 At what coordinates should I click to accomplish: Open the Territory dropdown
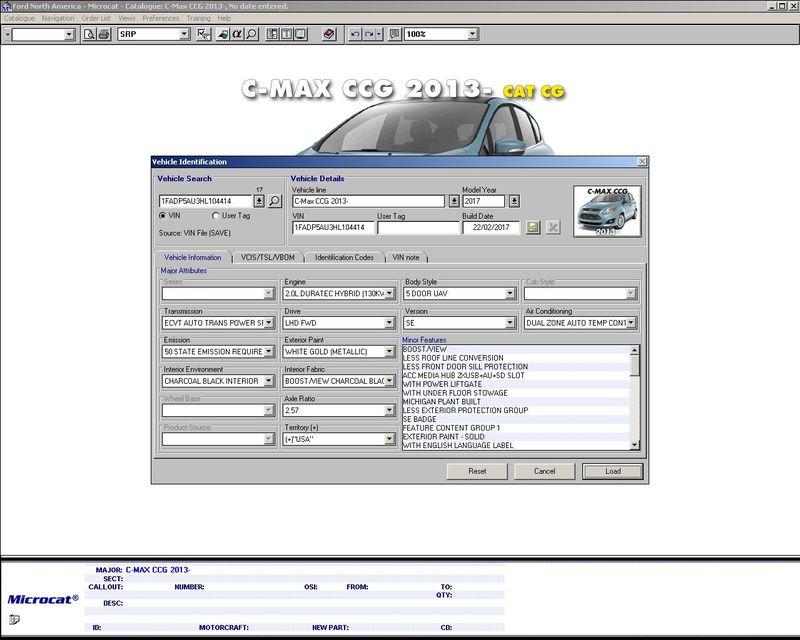point(389,439)
